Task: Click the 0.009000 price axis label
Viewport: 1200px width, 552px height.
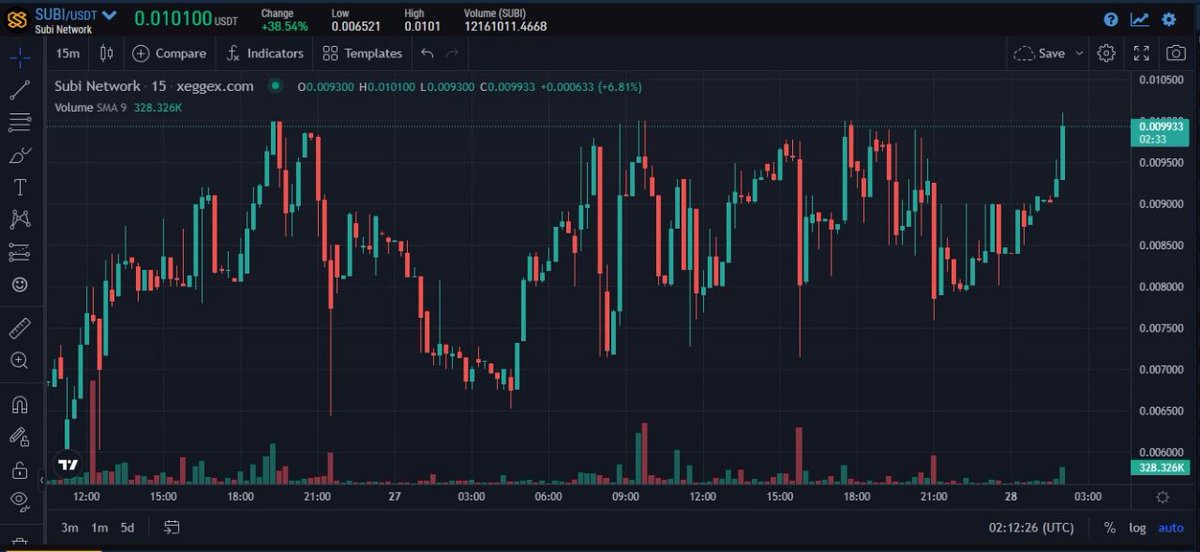Action: (1161, 203)
